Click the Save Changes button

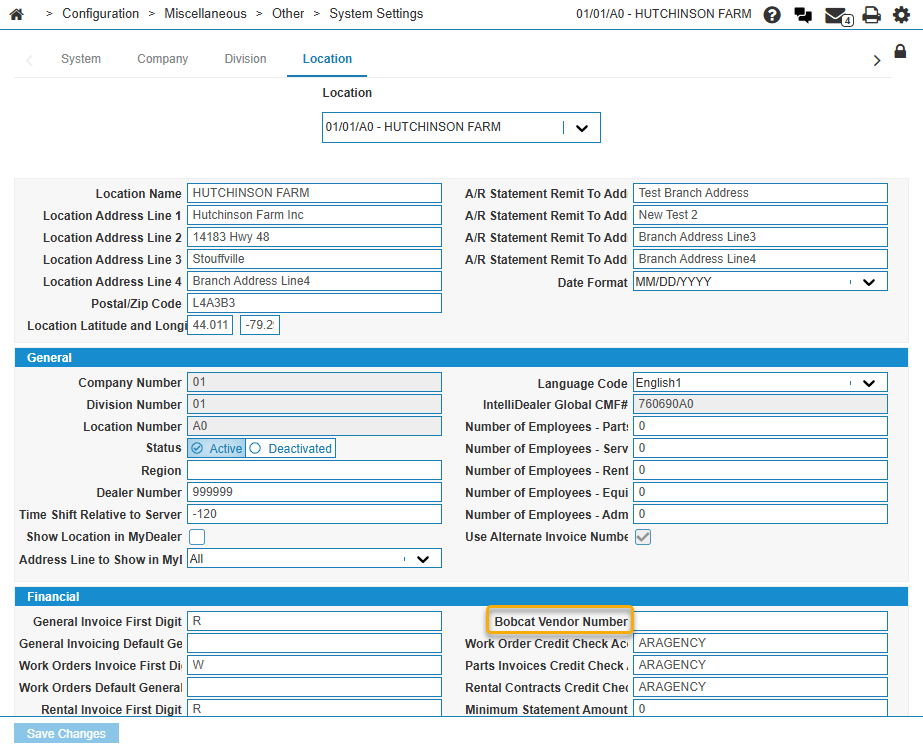point(66,734)
